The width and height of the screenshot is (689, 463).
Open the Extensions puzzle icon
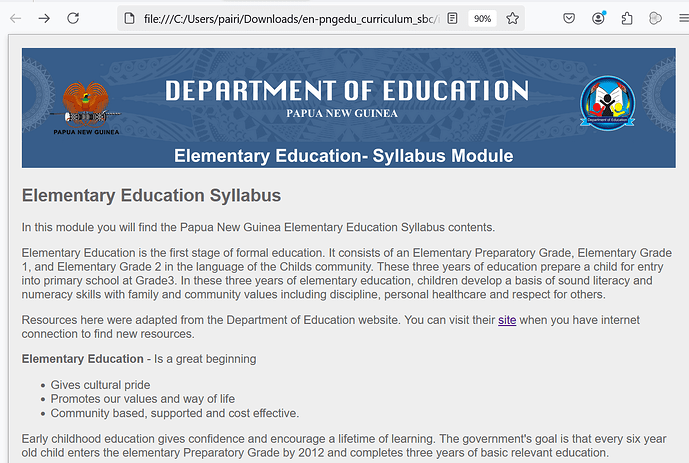(627, 18)
